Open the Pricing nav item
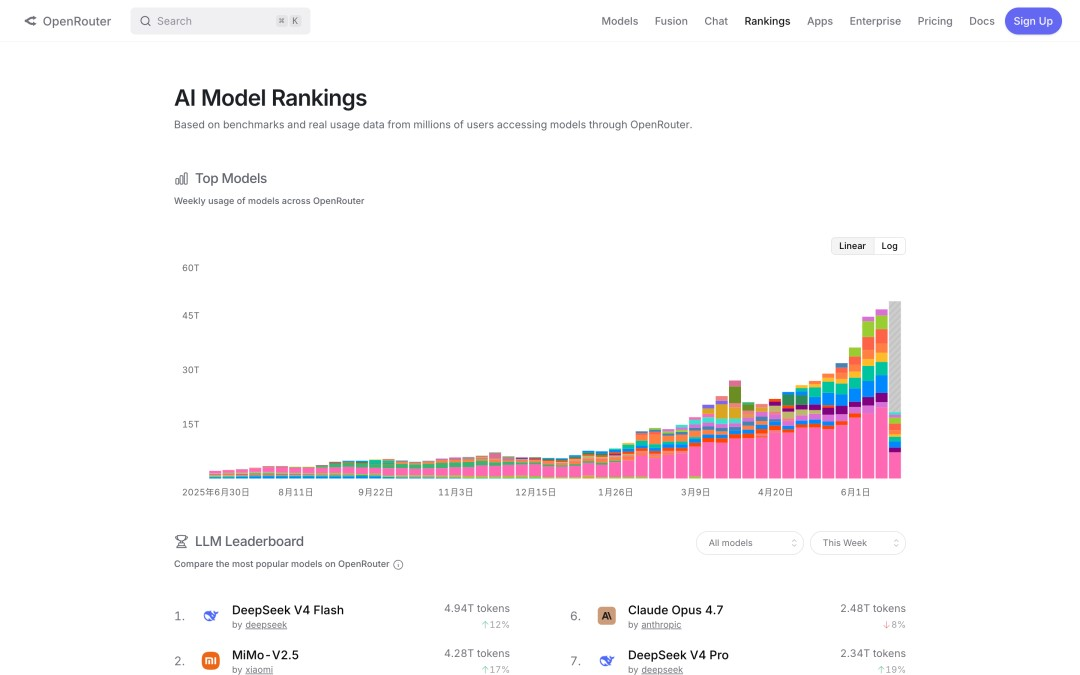1080x675 pixels. coord(935,21)
